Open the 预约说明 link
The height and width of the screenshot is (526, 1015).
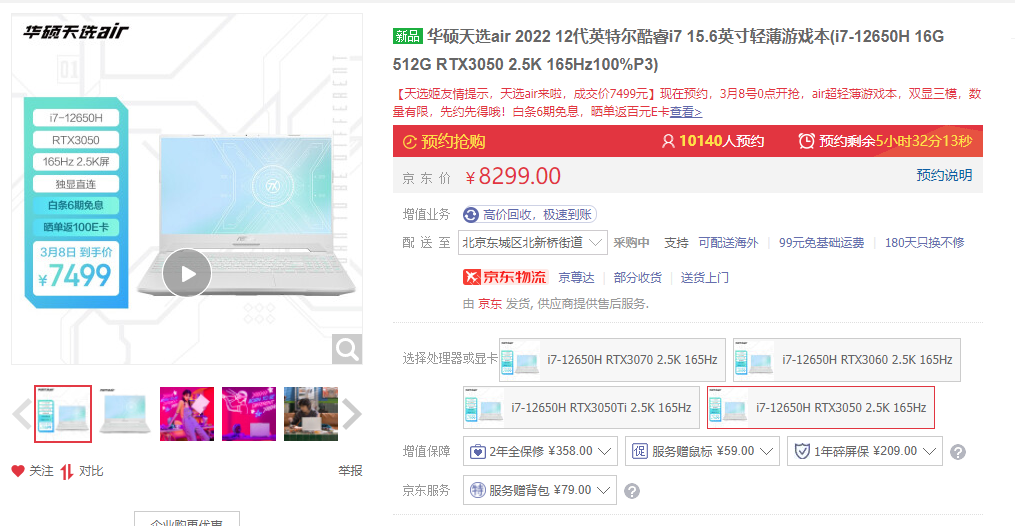944,175
